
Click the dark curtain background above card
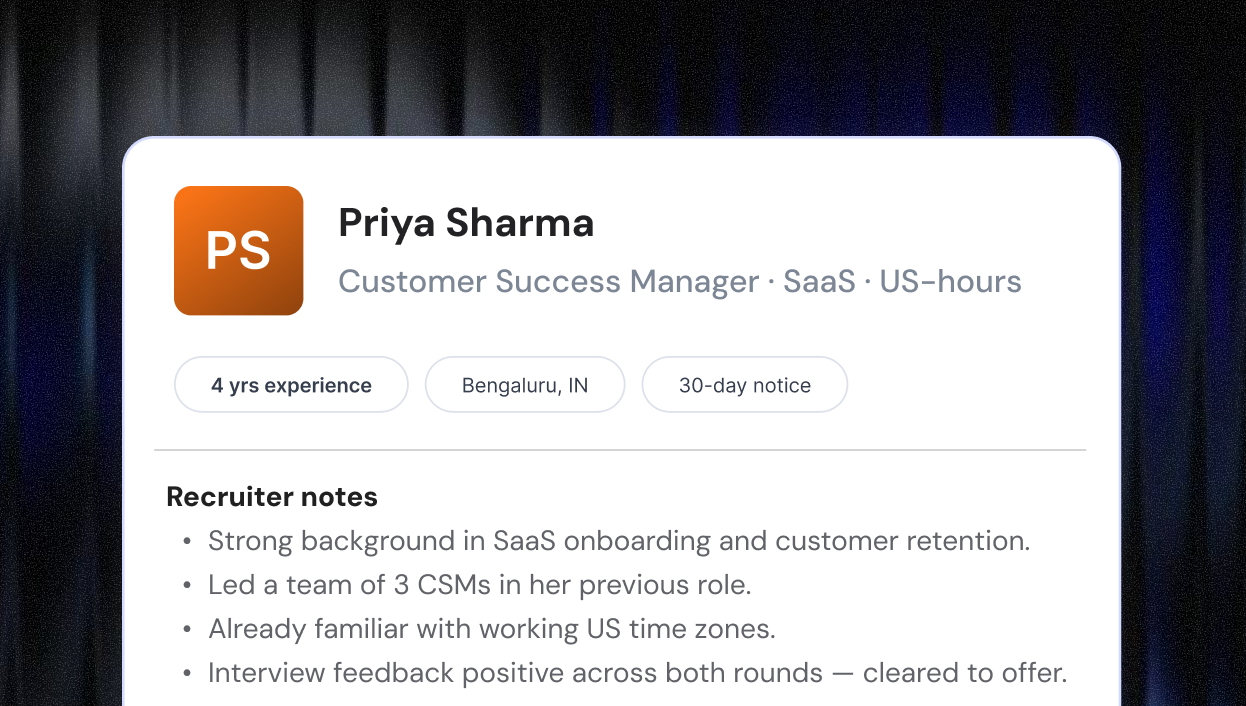622,66
